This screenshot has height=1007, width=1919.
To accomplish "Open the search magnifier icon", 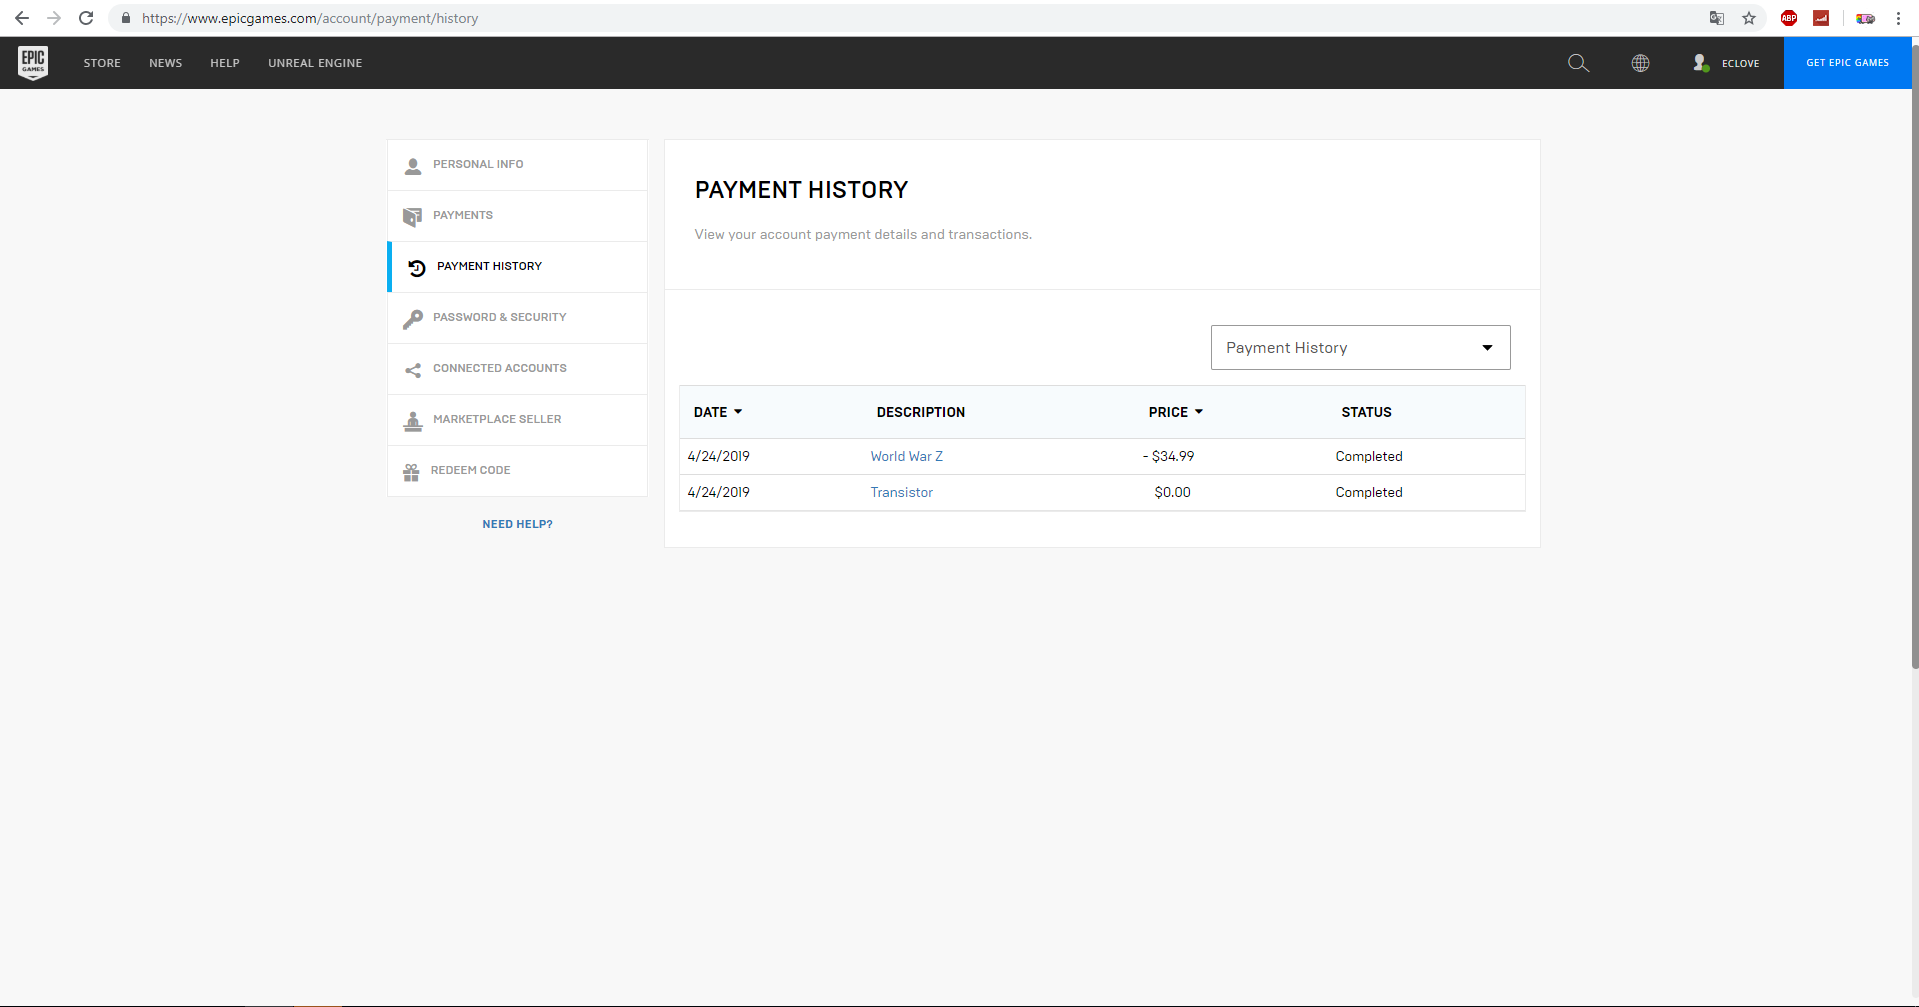I will (x=1578, y=63).
